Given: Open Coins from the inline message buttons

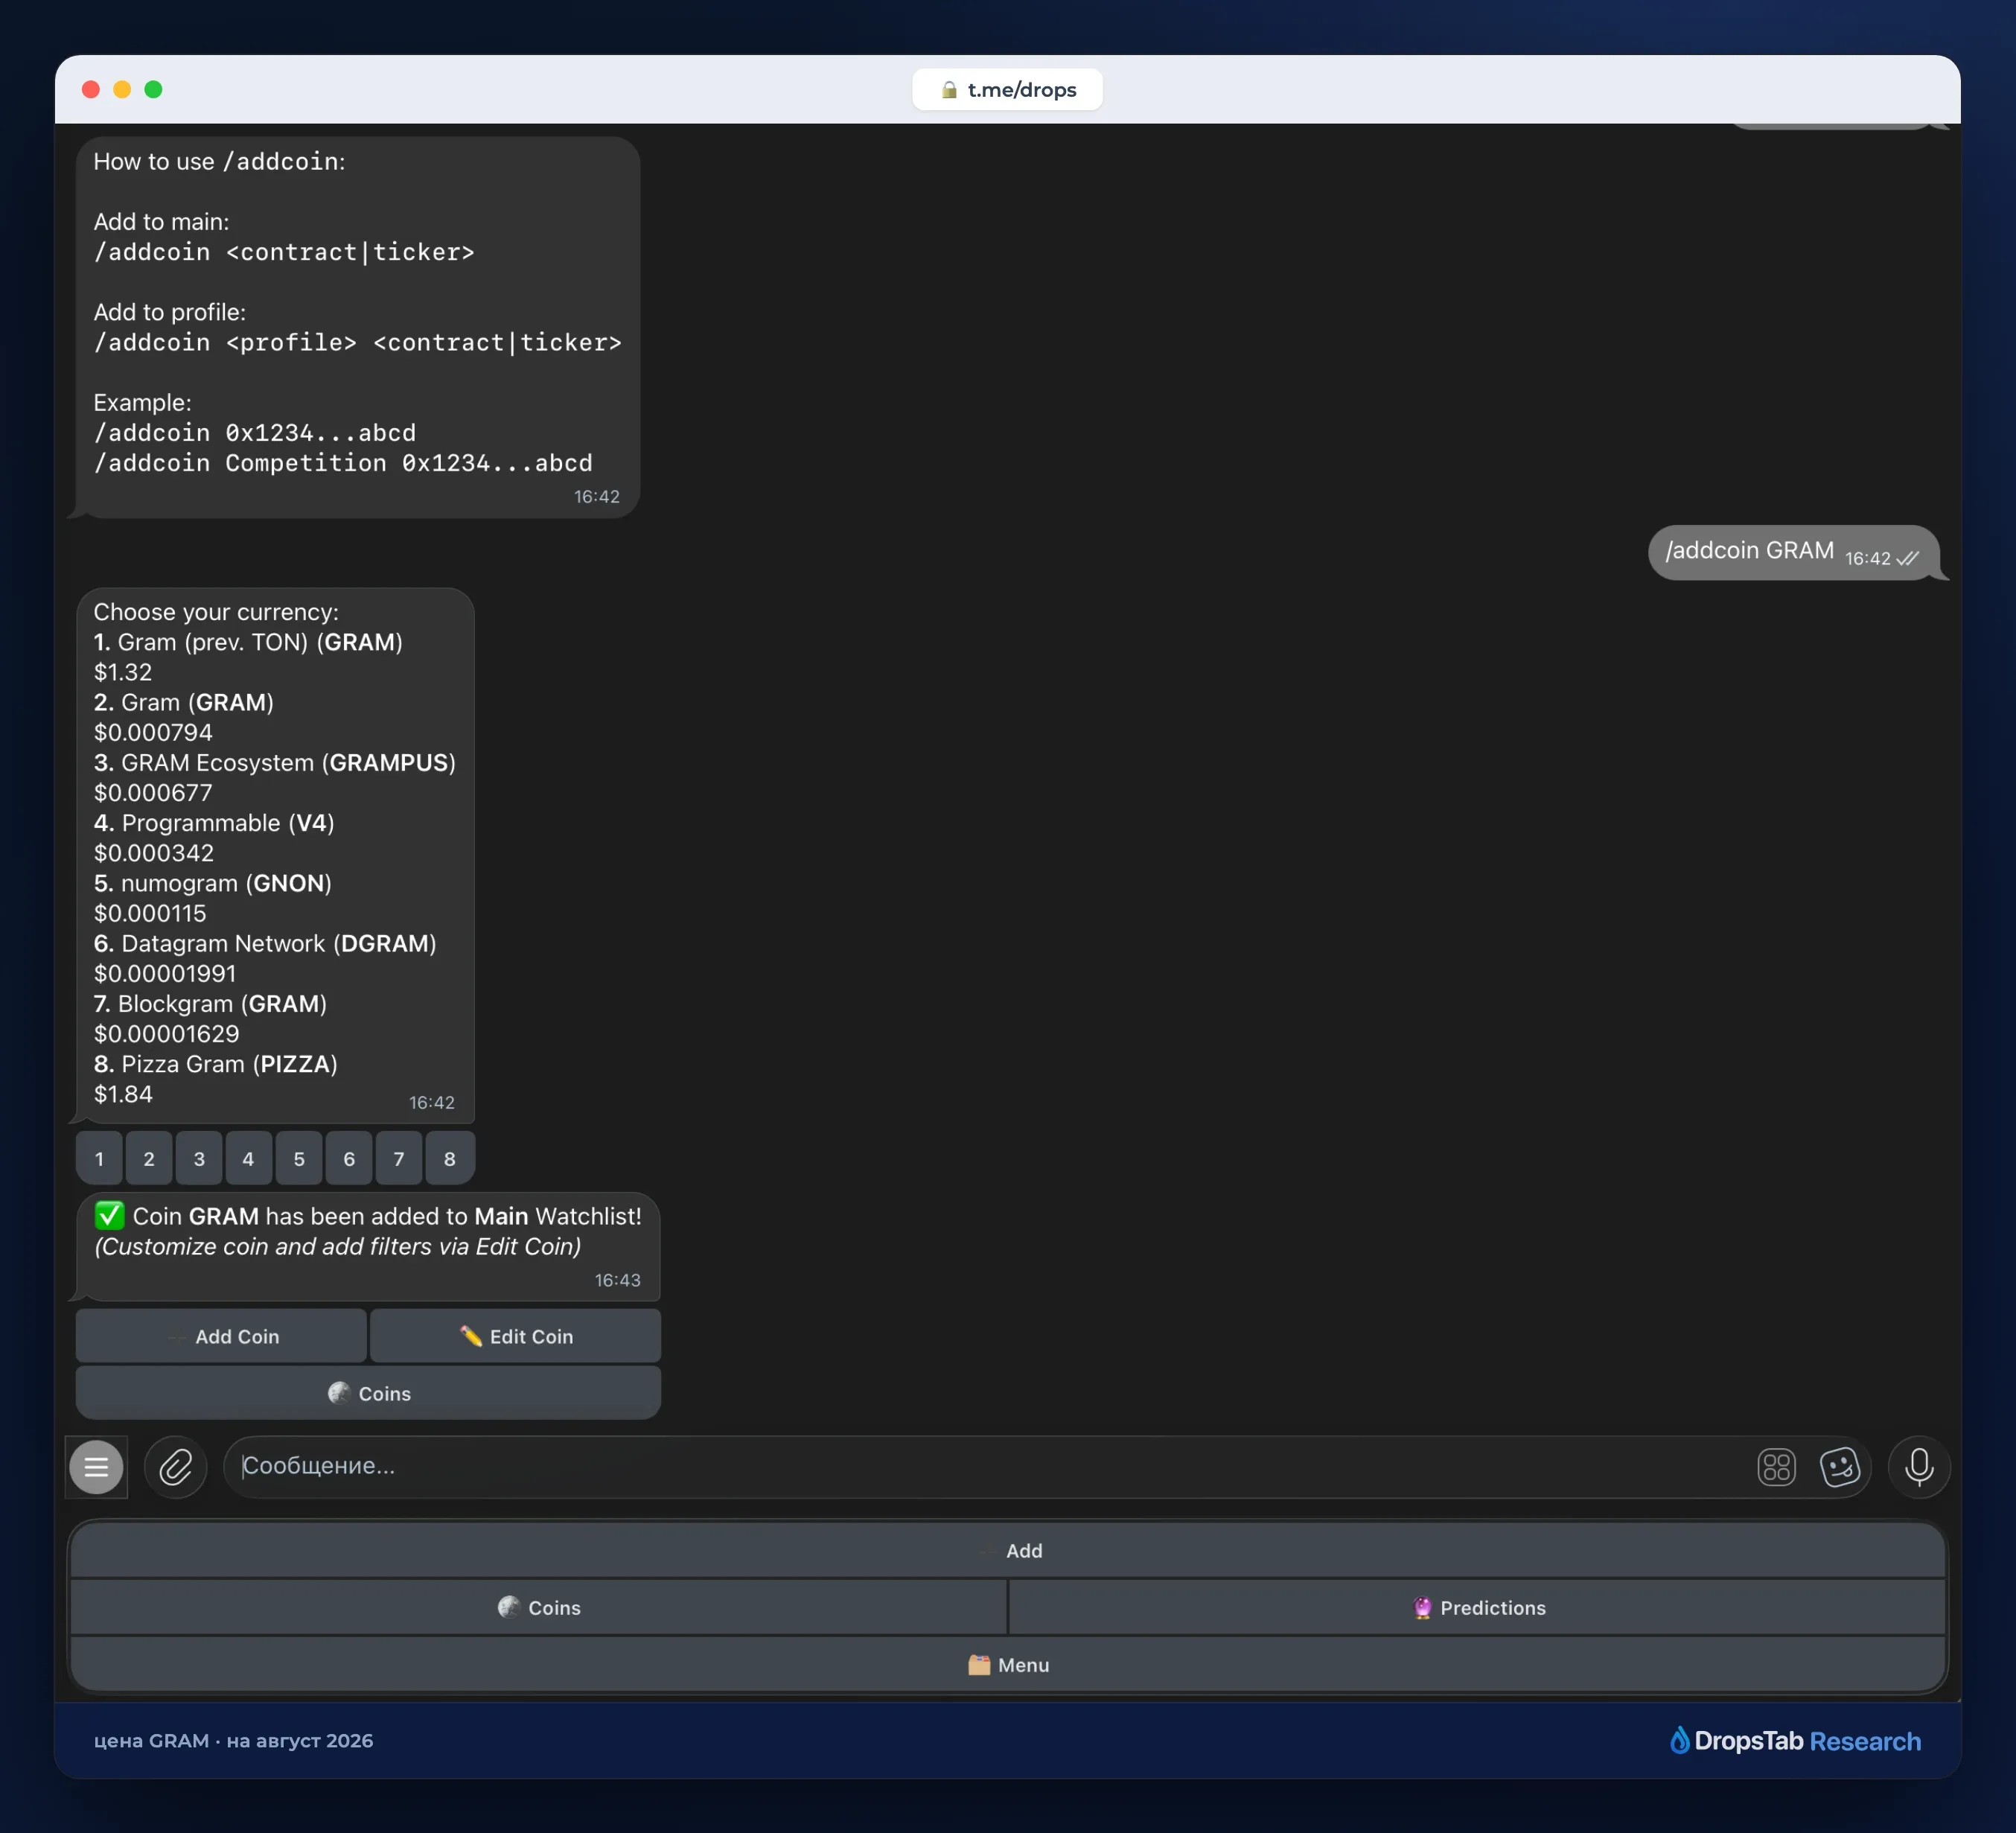Looking at the screenshot, I should (x=368, y=1393).
